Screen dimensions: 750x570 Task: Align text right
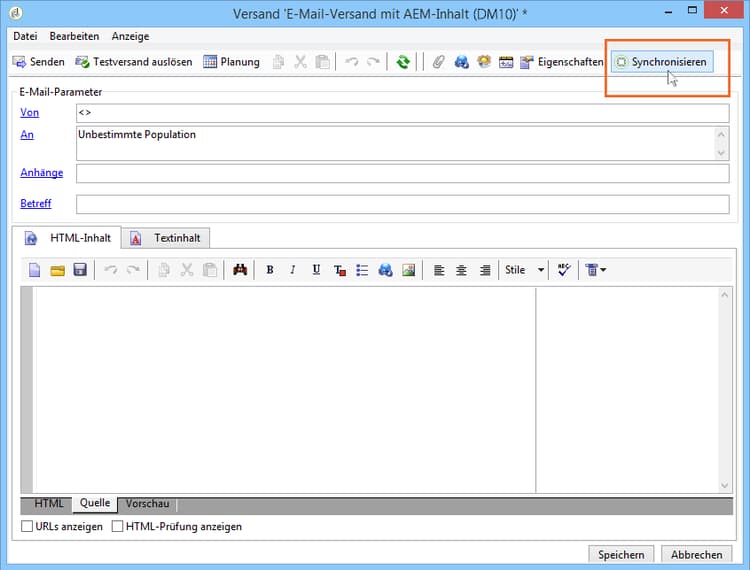coord(485,271)
